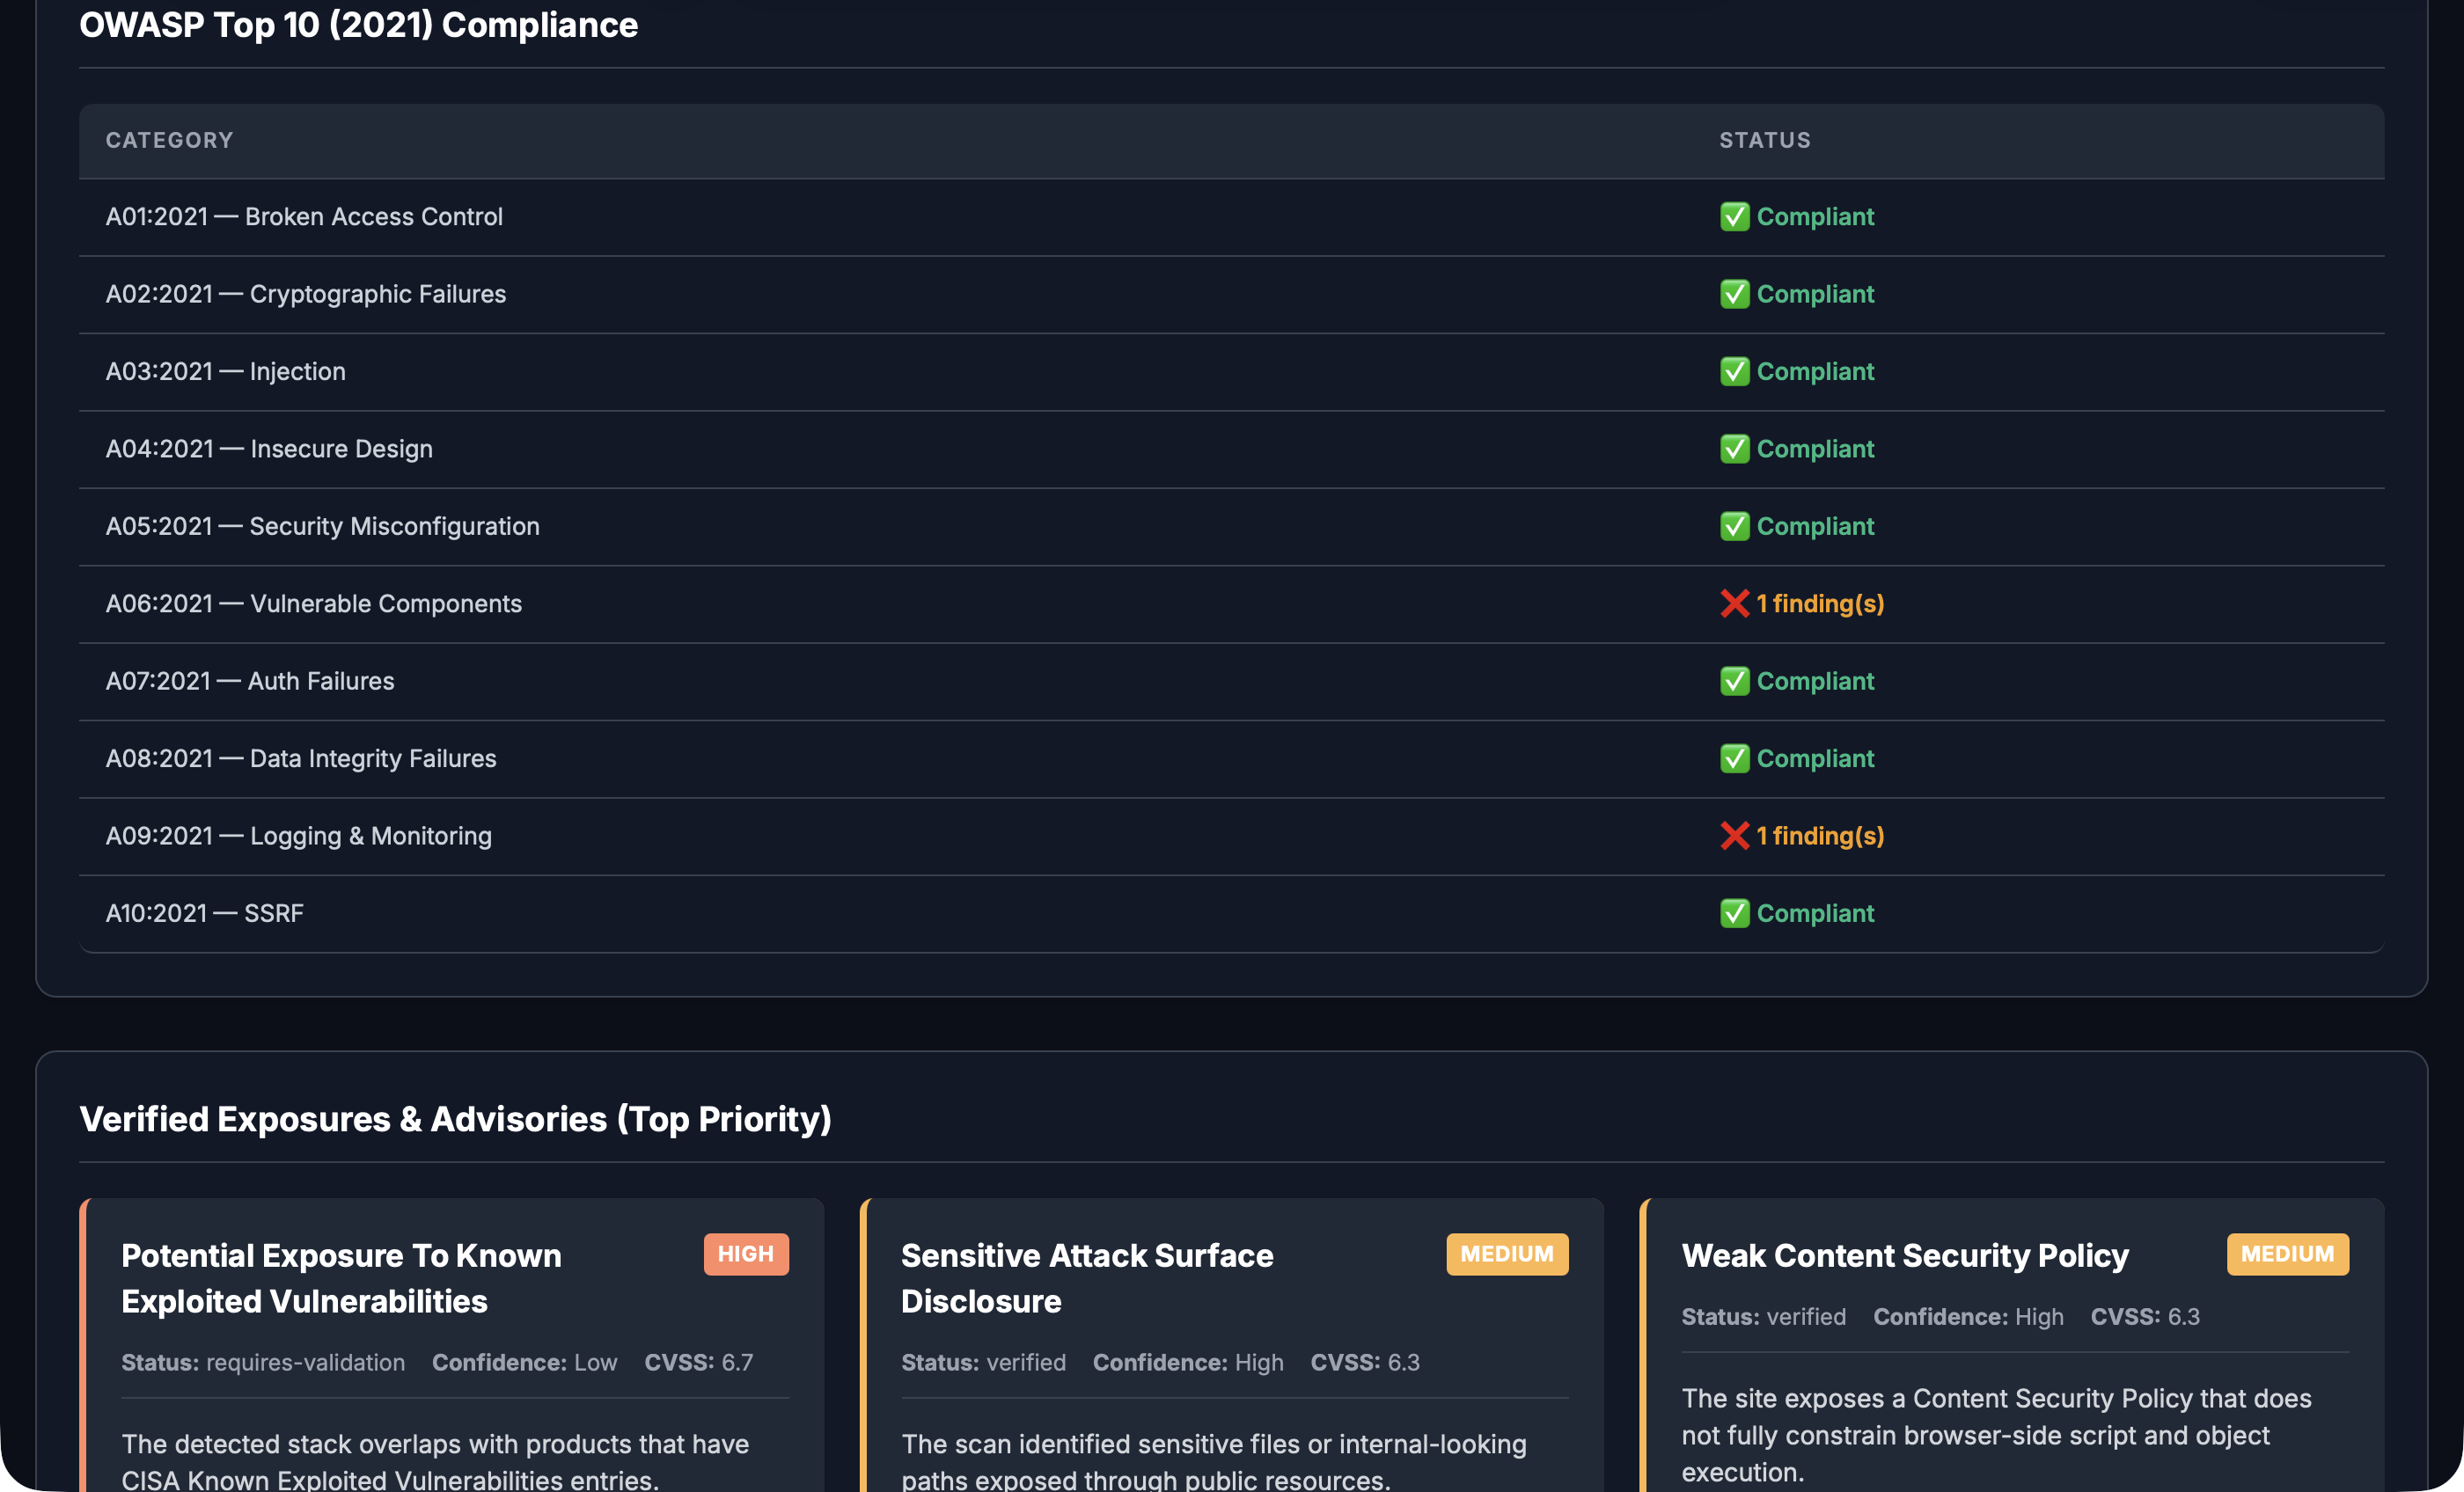Select the STATUS column header
The width and height of the screenshot is (2464, 1492).
click(x=1764, y=140)
